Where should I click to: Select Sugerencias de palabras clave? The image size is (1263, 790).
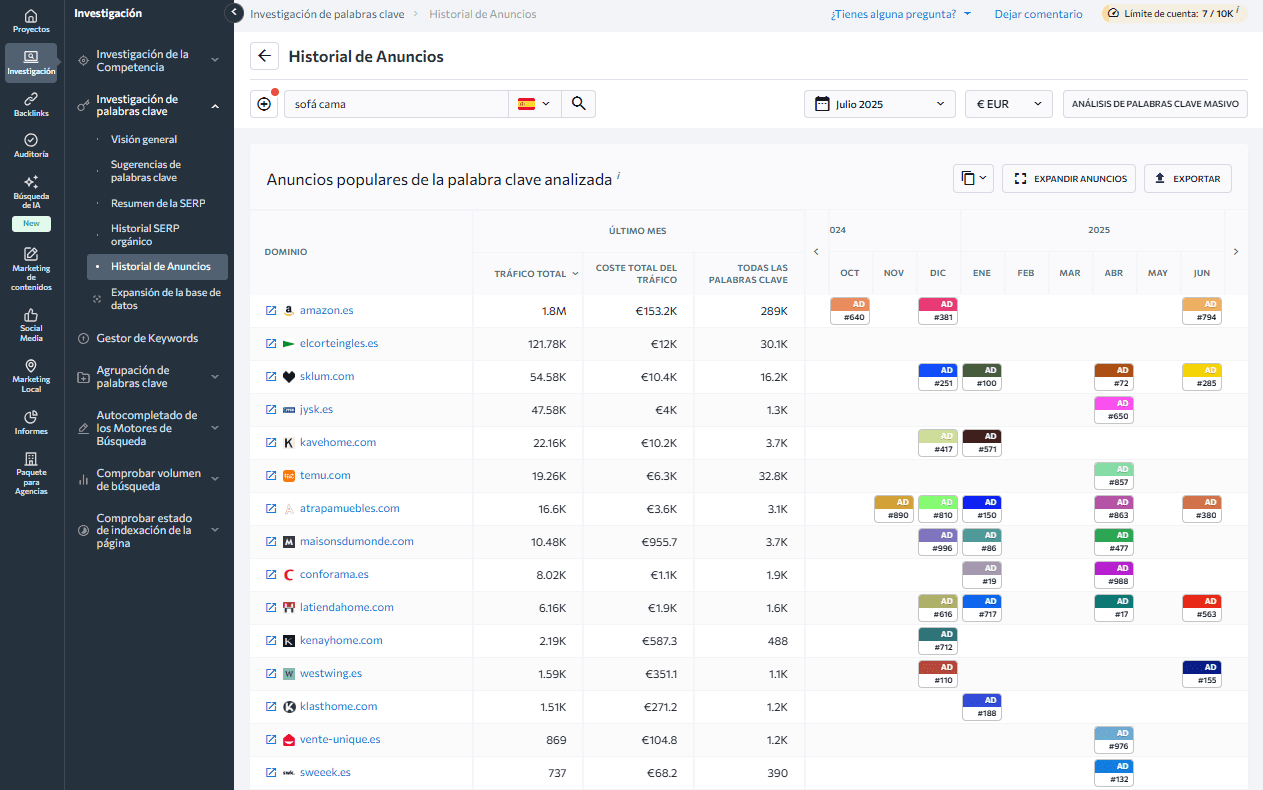[146, 171]
